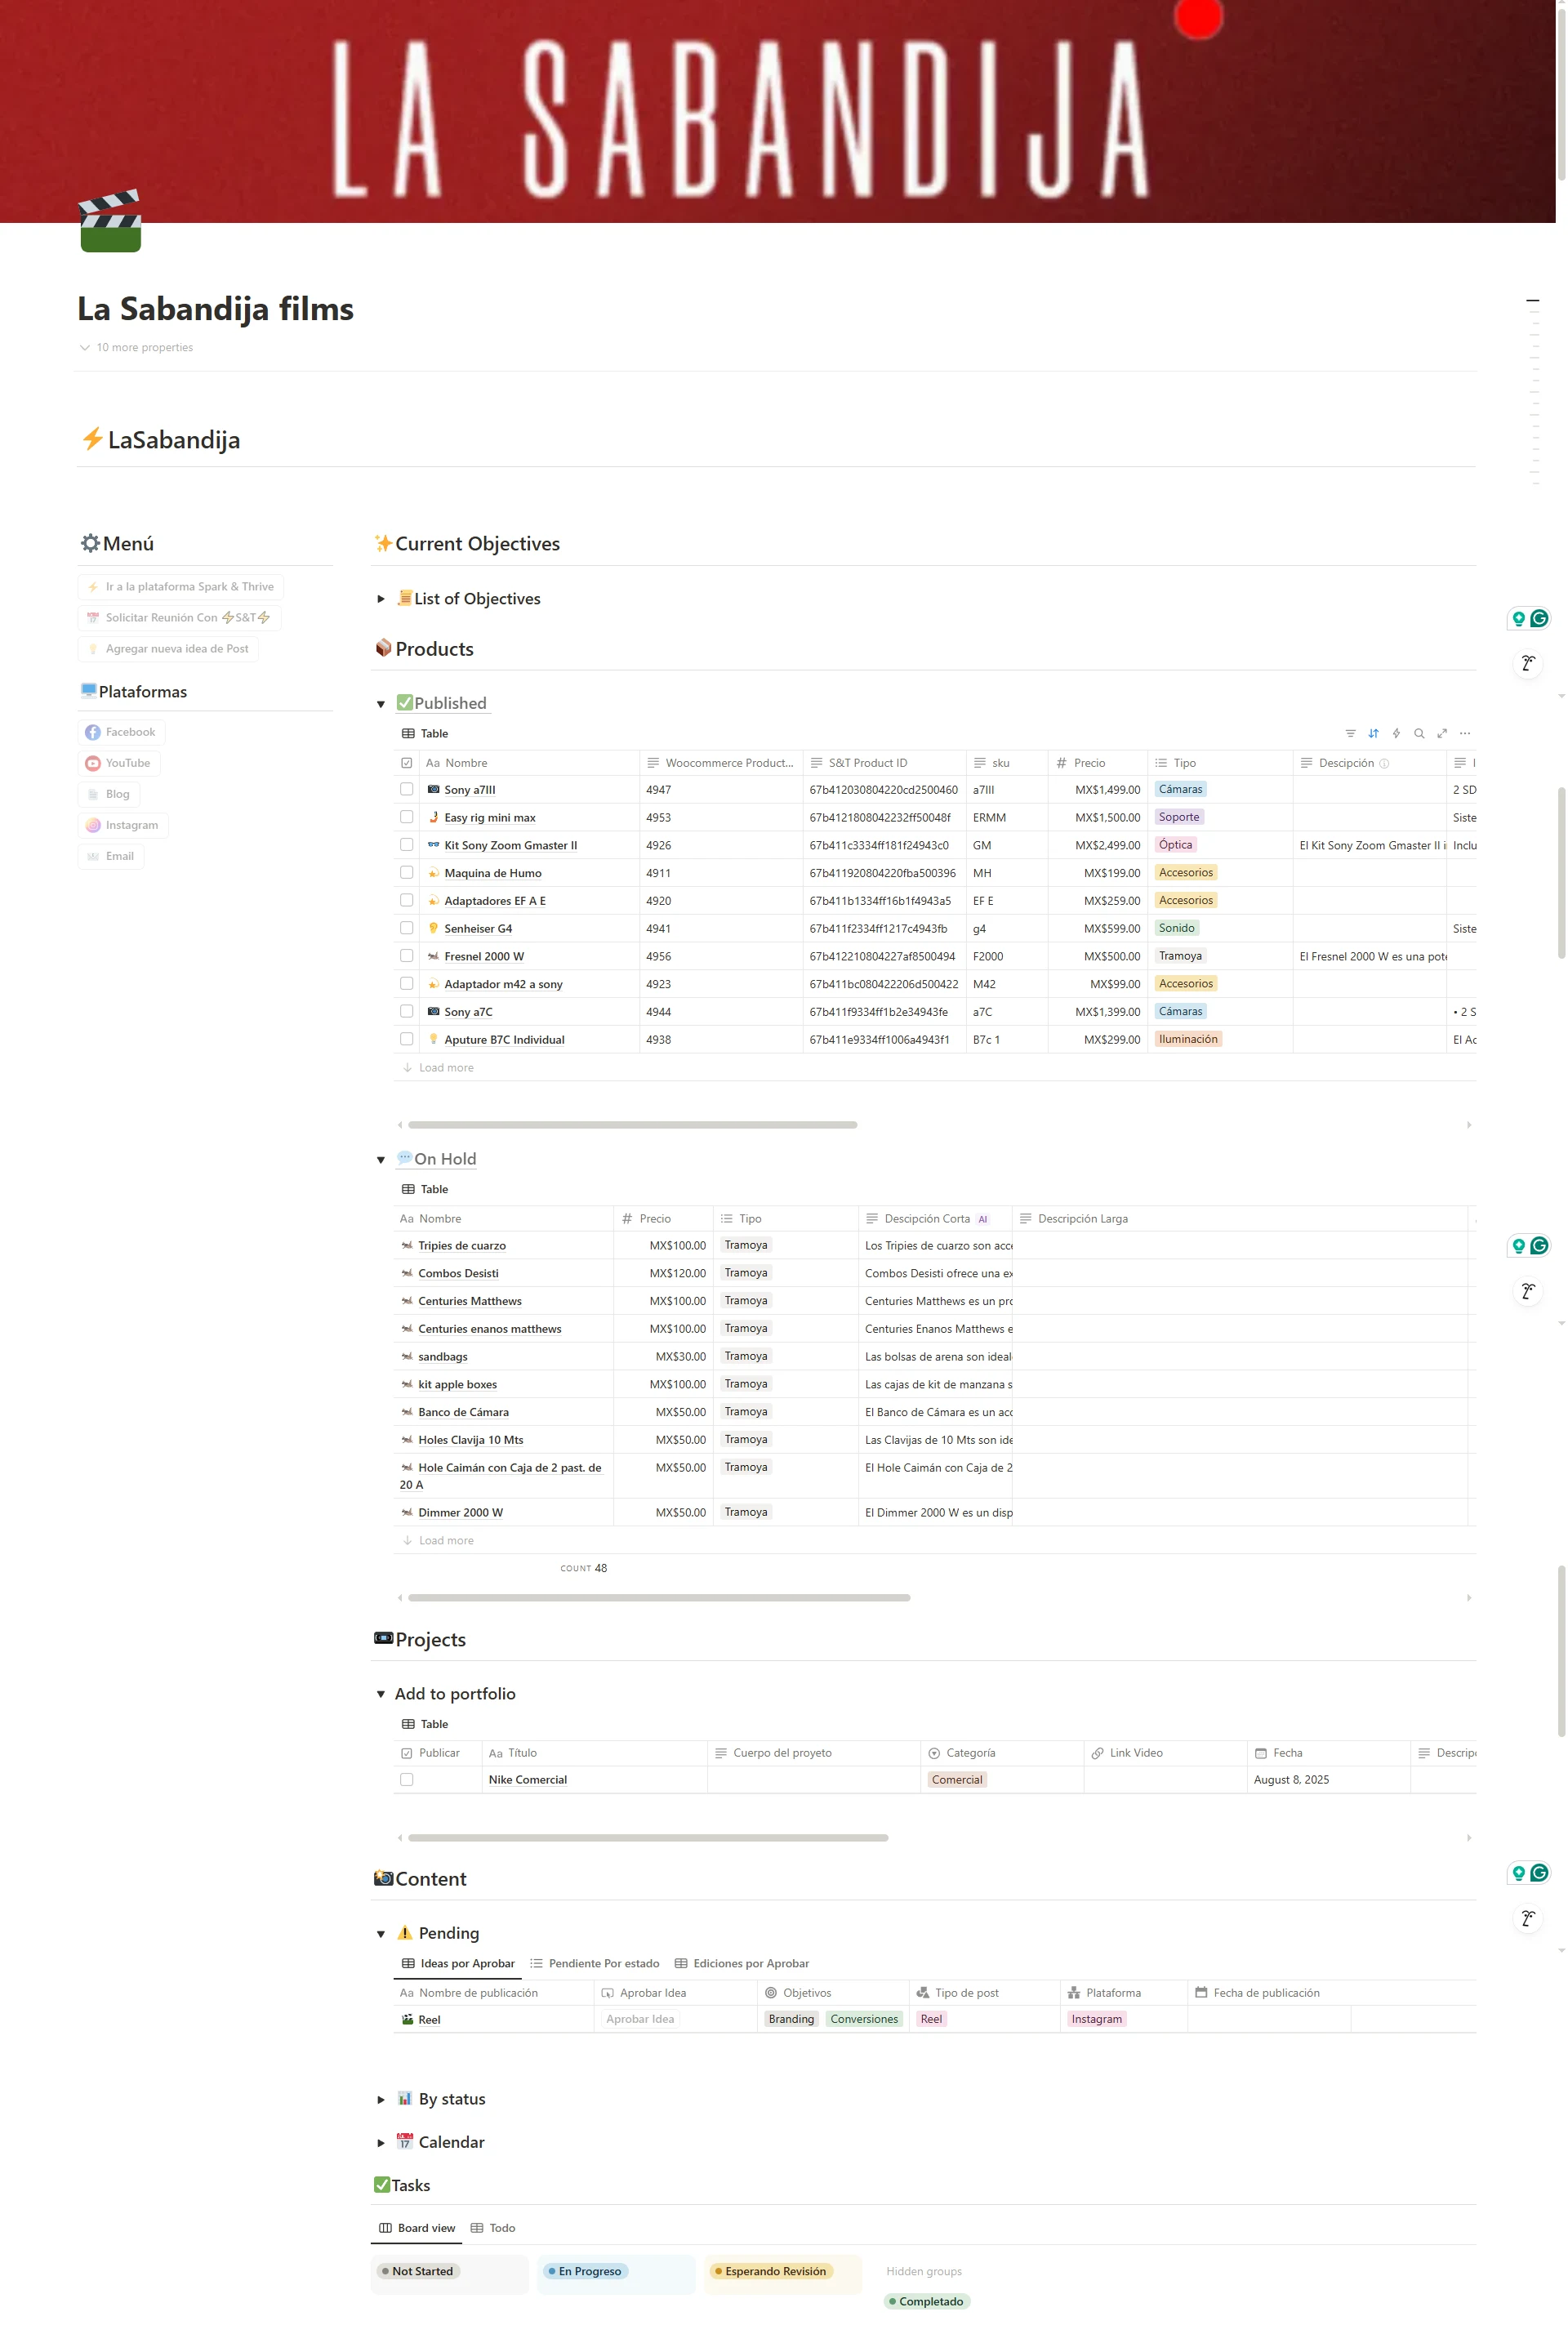The height and width of the screenshot is (2343, 1568).
Task: Open the three-dots menu in Published table
Action: click(x=1465, y=733)
